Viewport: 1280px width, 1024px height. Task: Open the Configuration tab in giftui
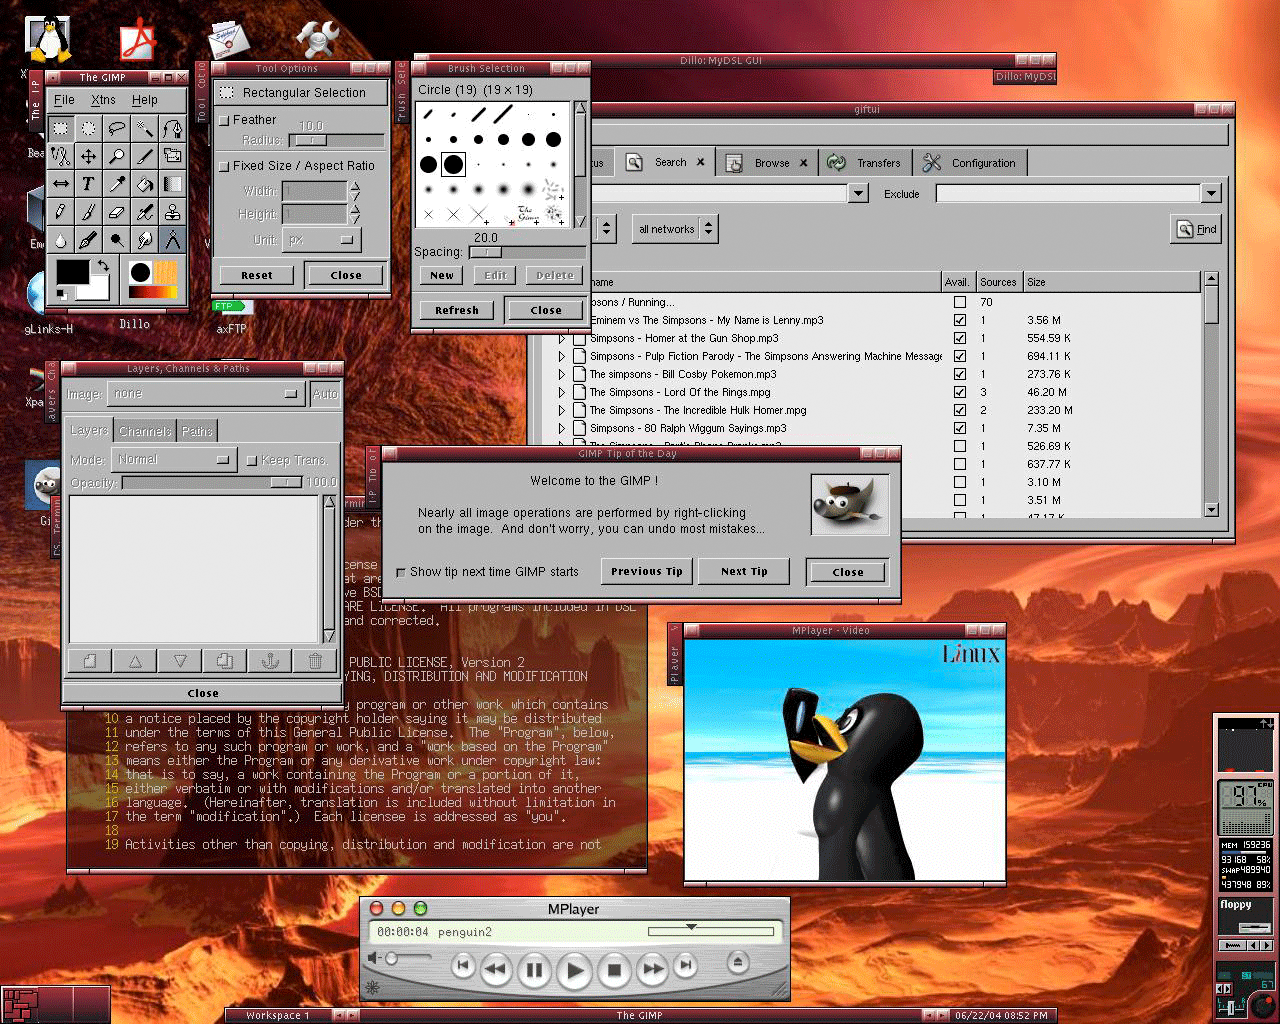coord(971,163)
